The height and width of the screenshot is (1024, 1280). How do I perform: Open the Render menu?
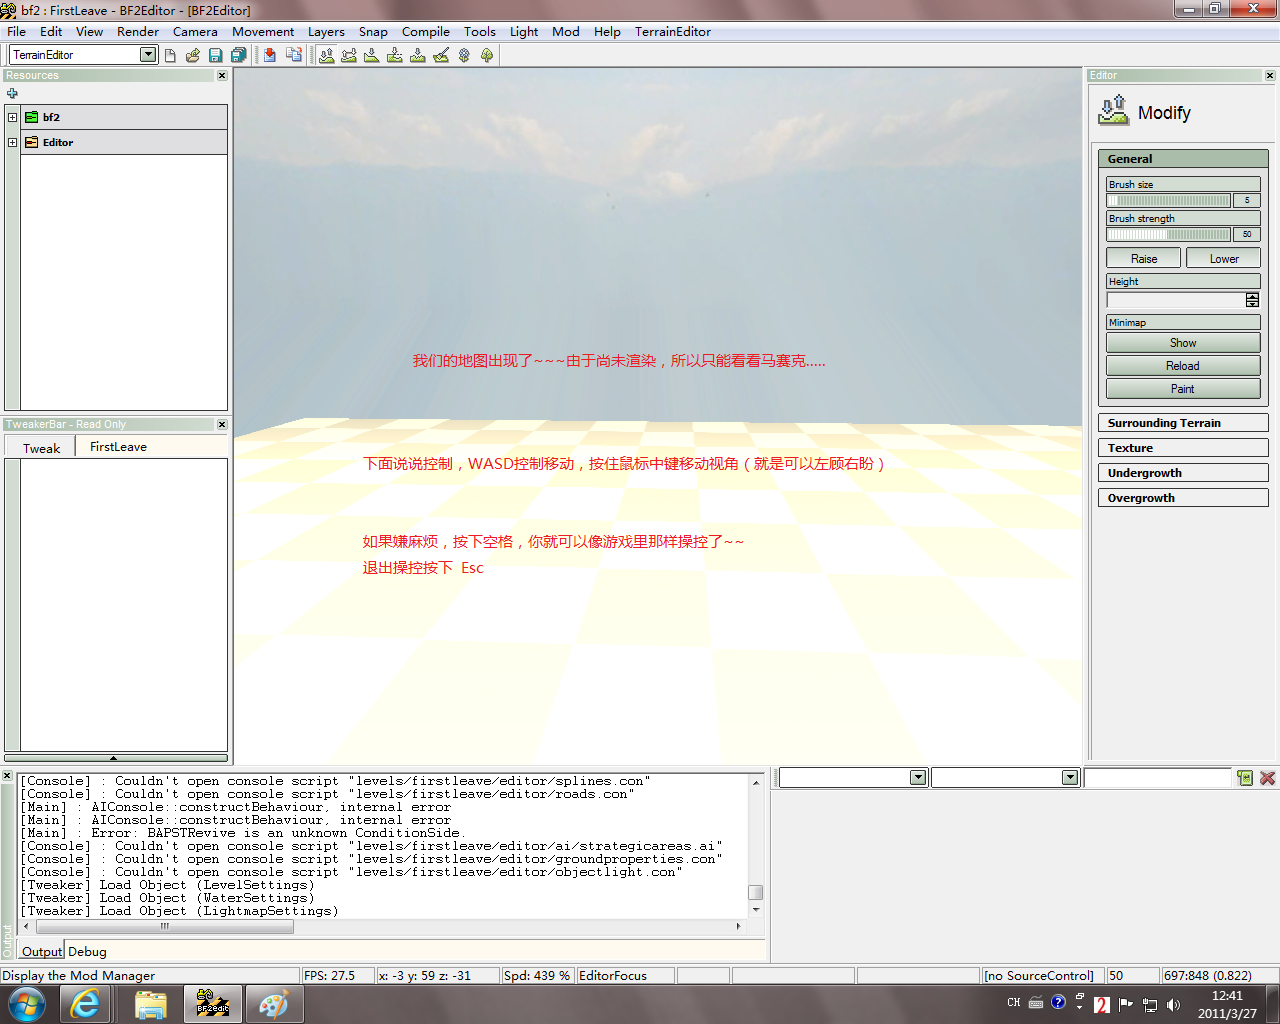point(138,32)
